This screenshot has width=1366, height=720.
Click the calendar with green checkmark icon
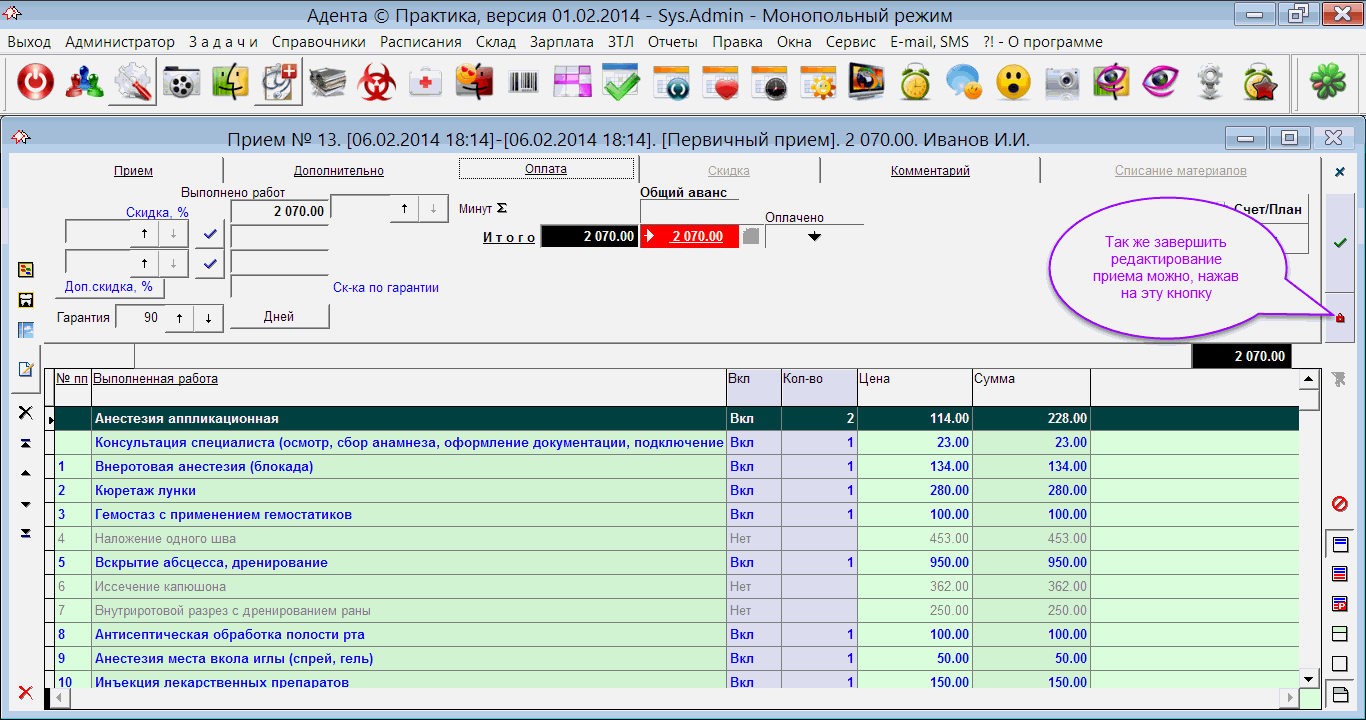pos(621,84)
